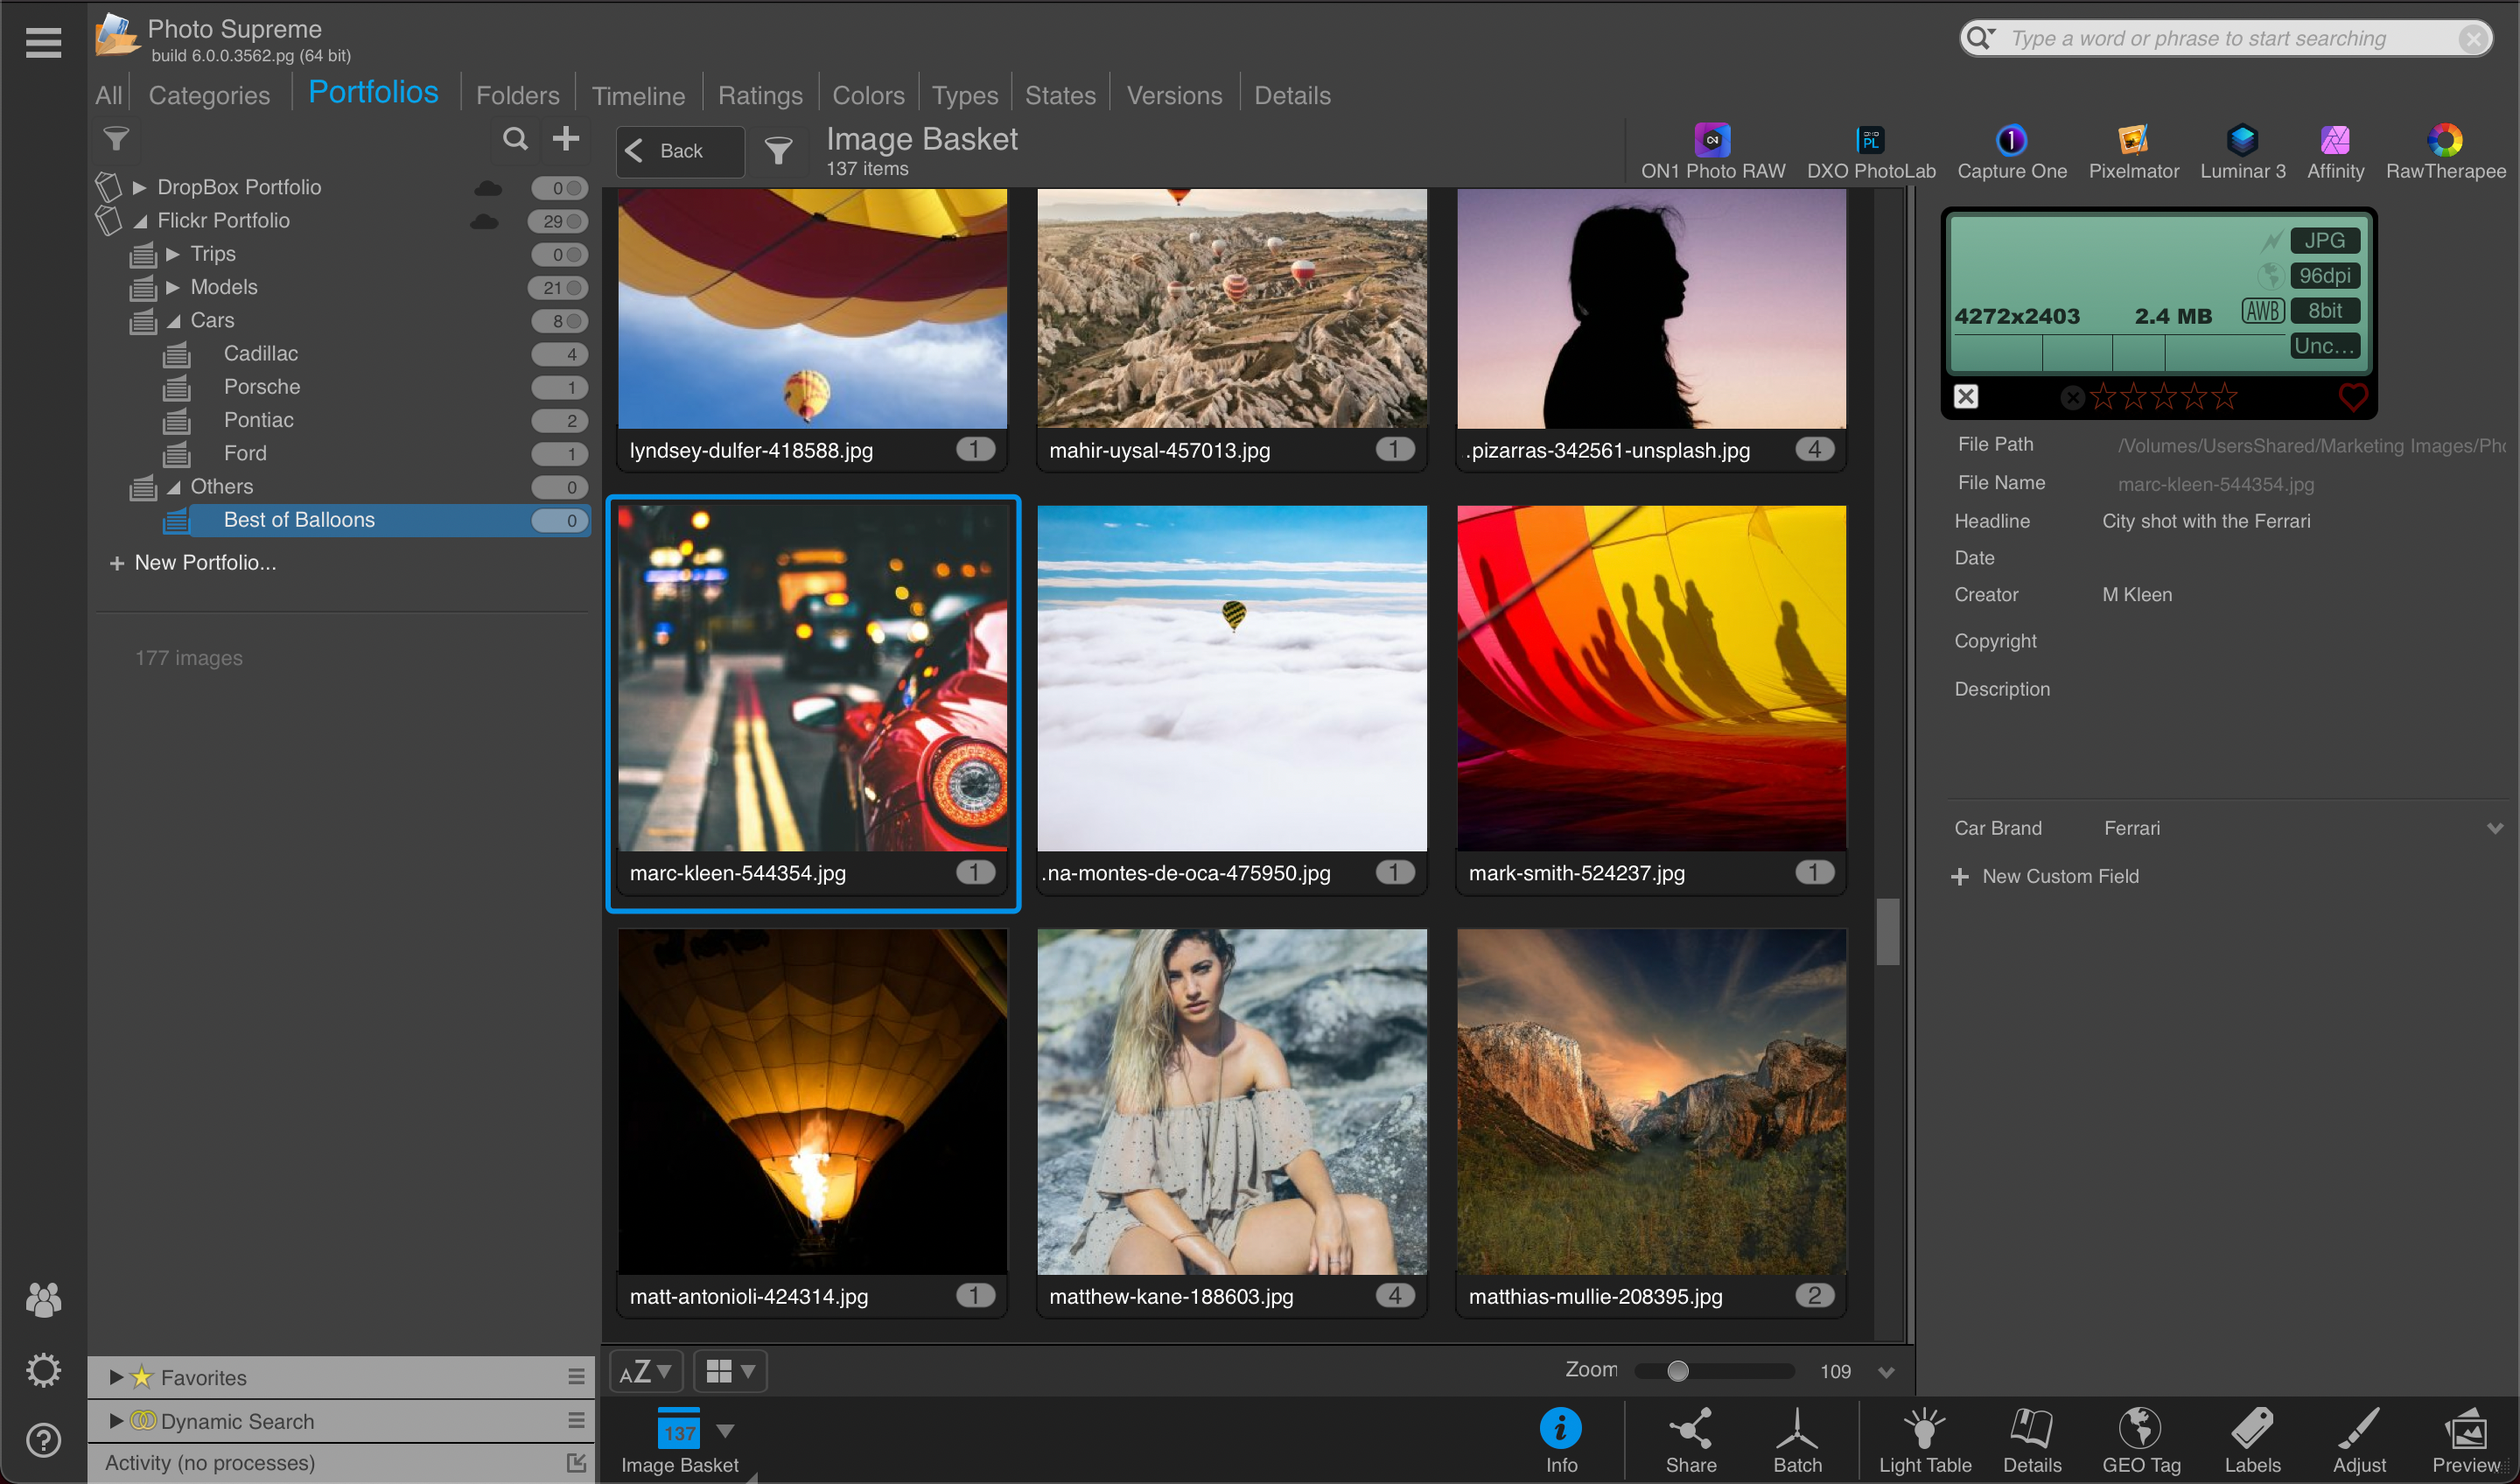The width and height of the screenshot is (2520, 1484).
Task: Click New Portfolio link
Action: click(204, 563)
